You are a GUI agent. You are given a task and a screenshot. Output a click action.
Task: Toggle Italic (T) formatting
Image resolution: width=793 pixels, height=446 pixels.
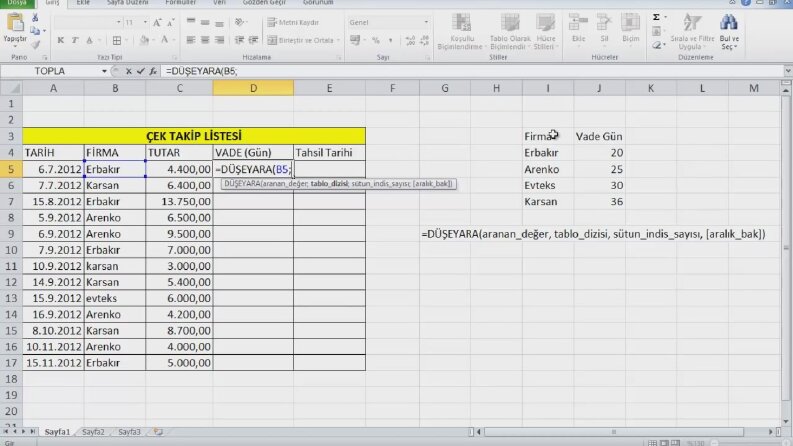pyautogui.click(x=75, y=40)
